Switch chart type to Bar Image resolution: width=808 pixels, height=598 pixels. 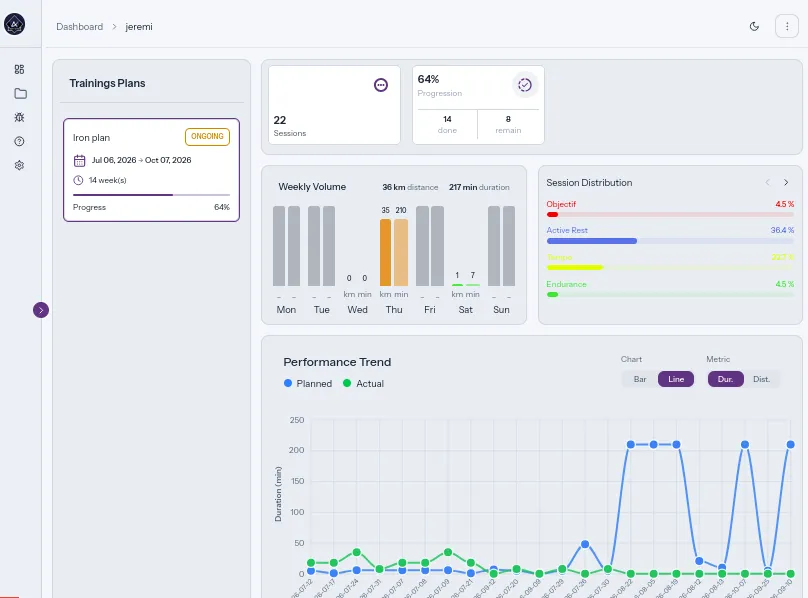click(x=640, y=379)
